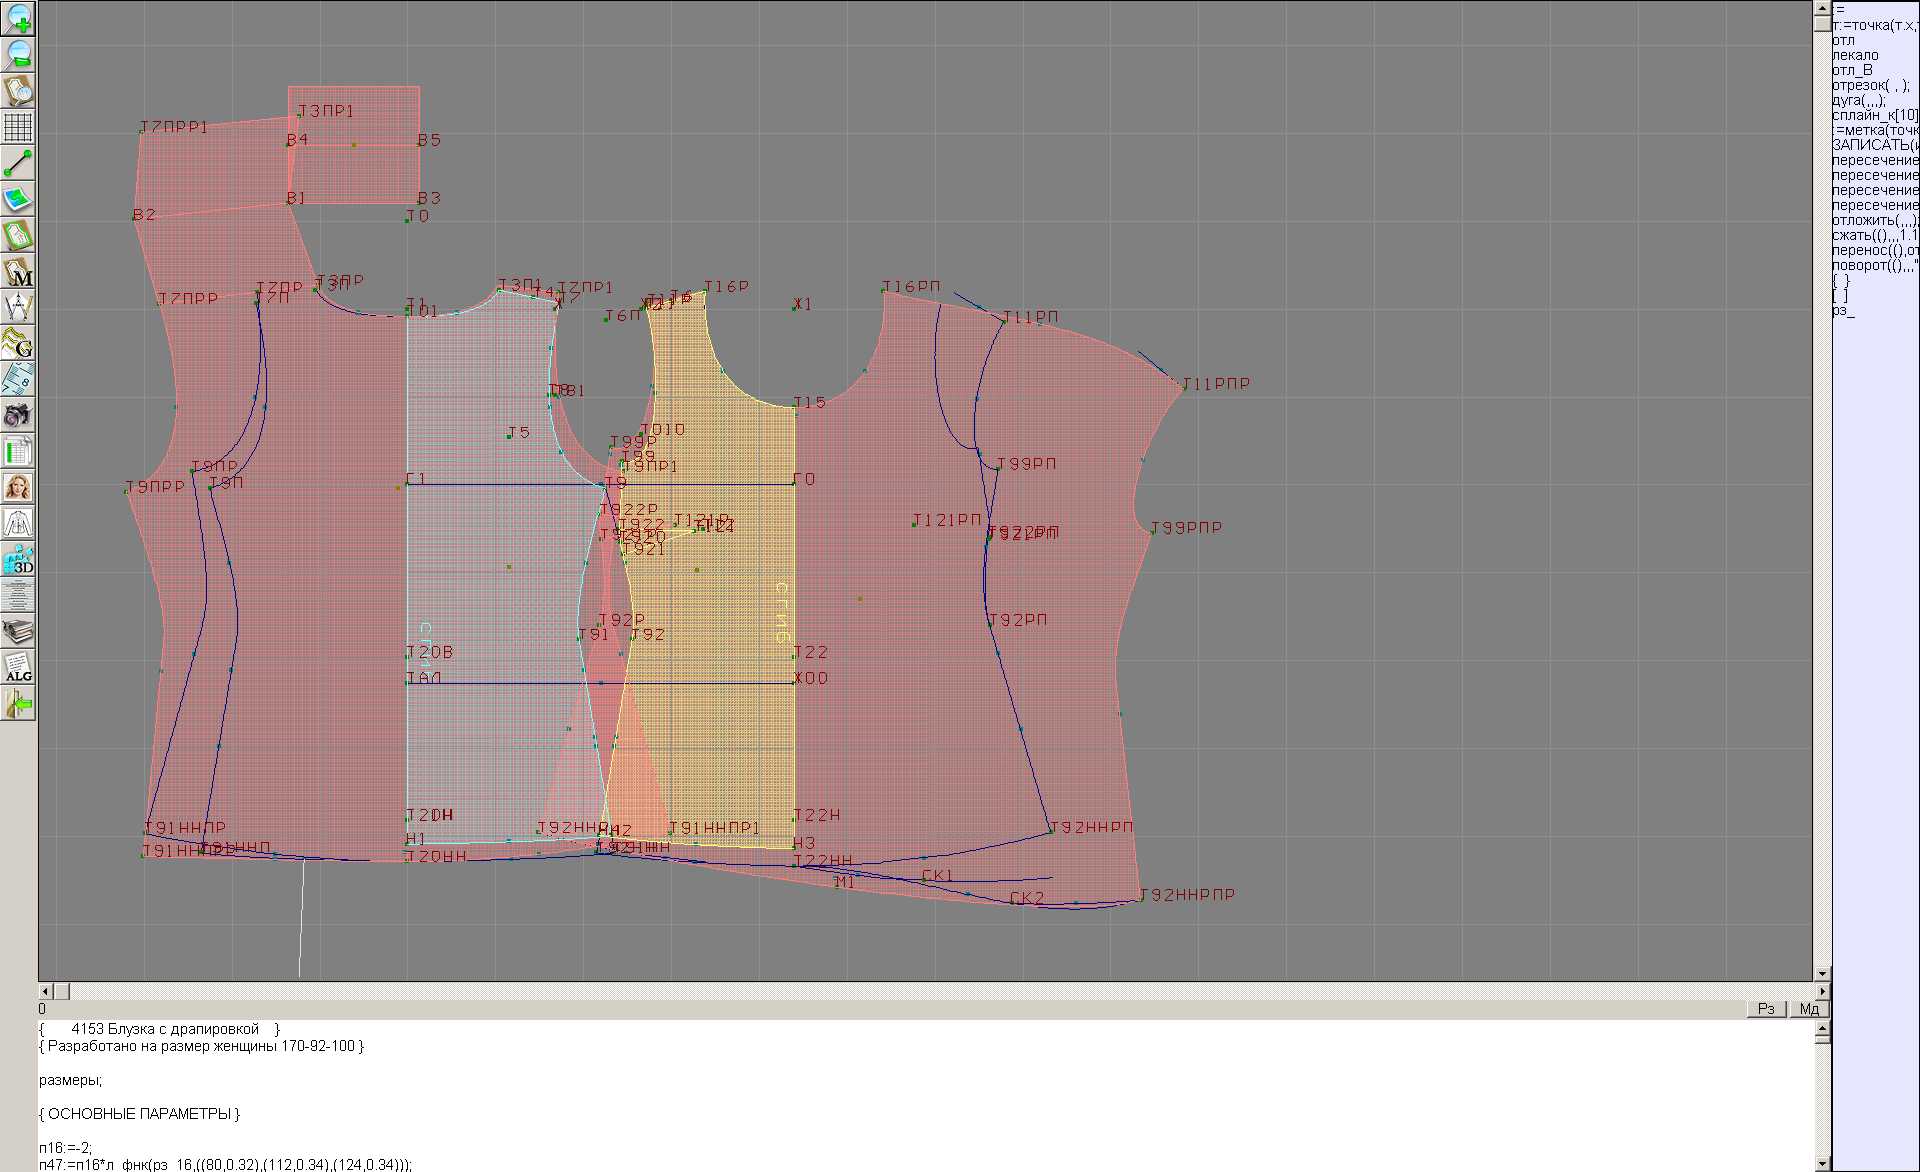Click the zoom out magnifier tool
The width and height of the screenshot is (1920, 1172).
click(18, 54)
